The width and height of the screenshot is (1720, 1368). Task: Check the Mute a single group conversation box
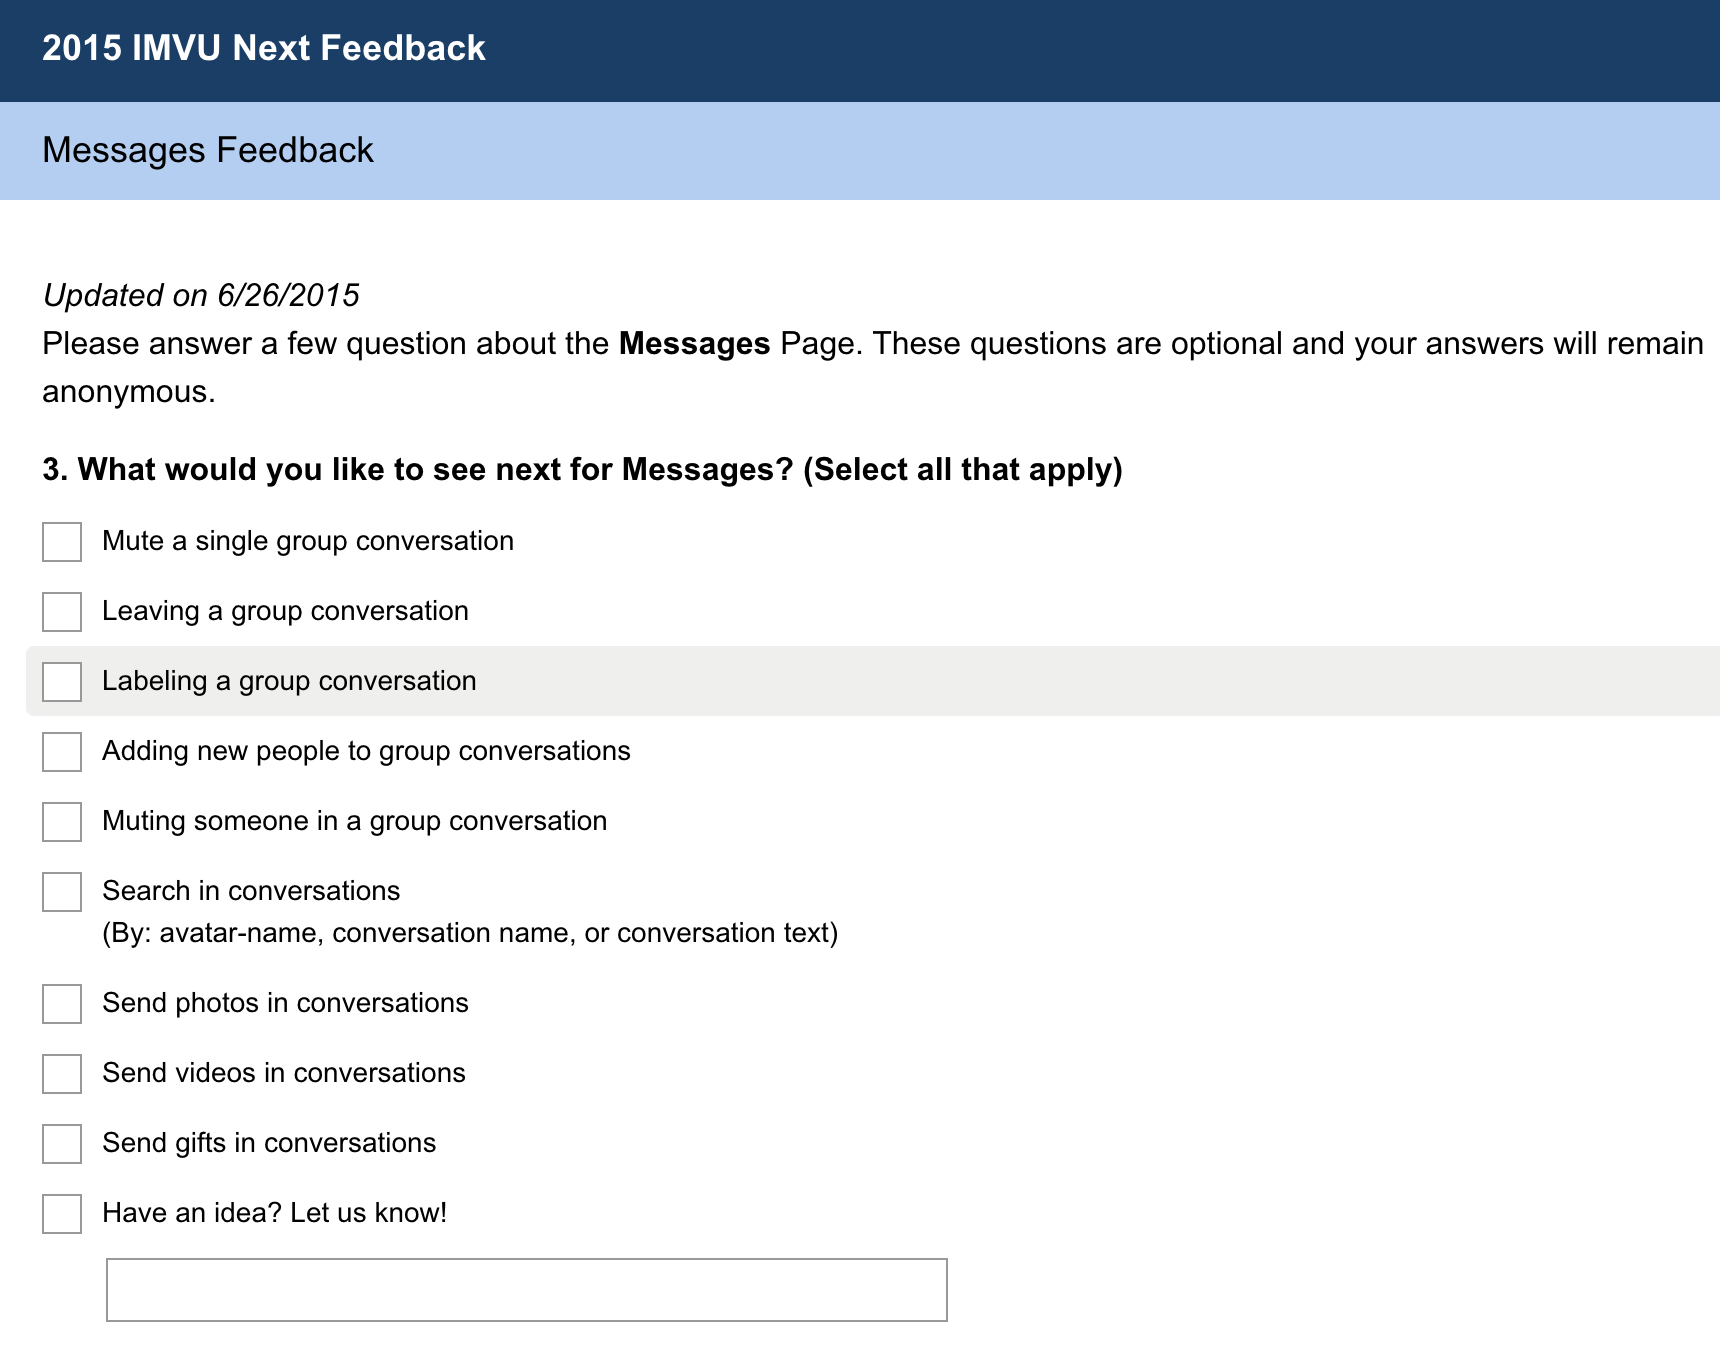pos(62,542)
